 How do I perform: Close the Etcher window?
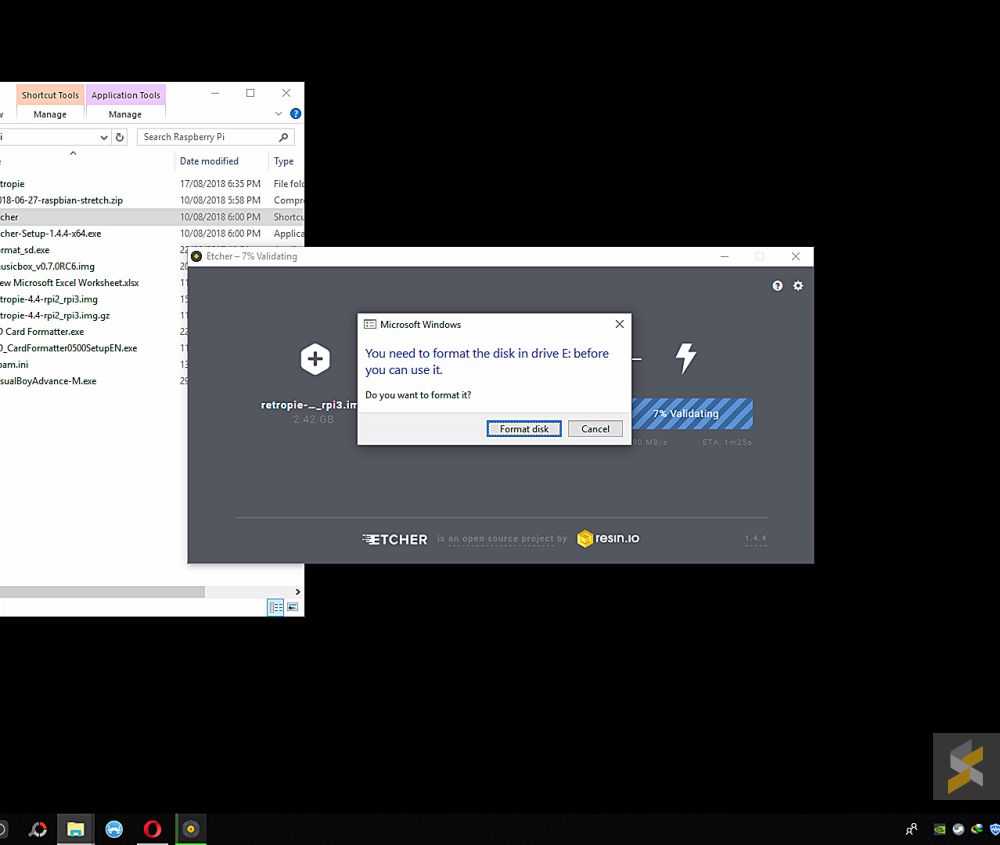coord(795,256)
